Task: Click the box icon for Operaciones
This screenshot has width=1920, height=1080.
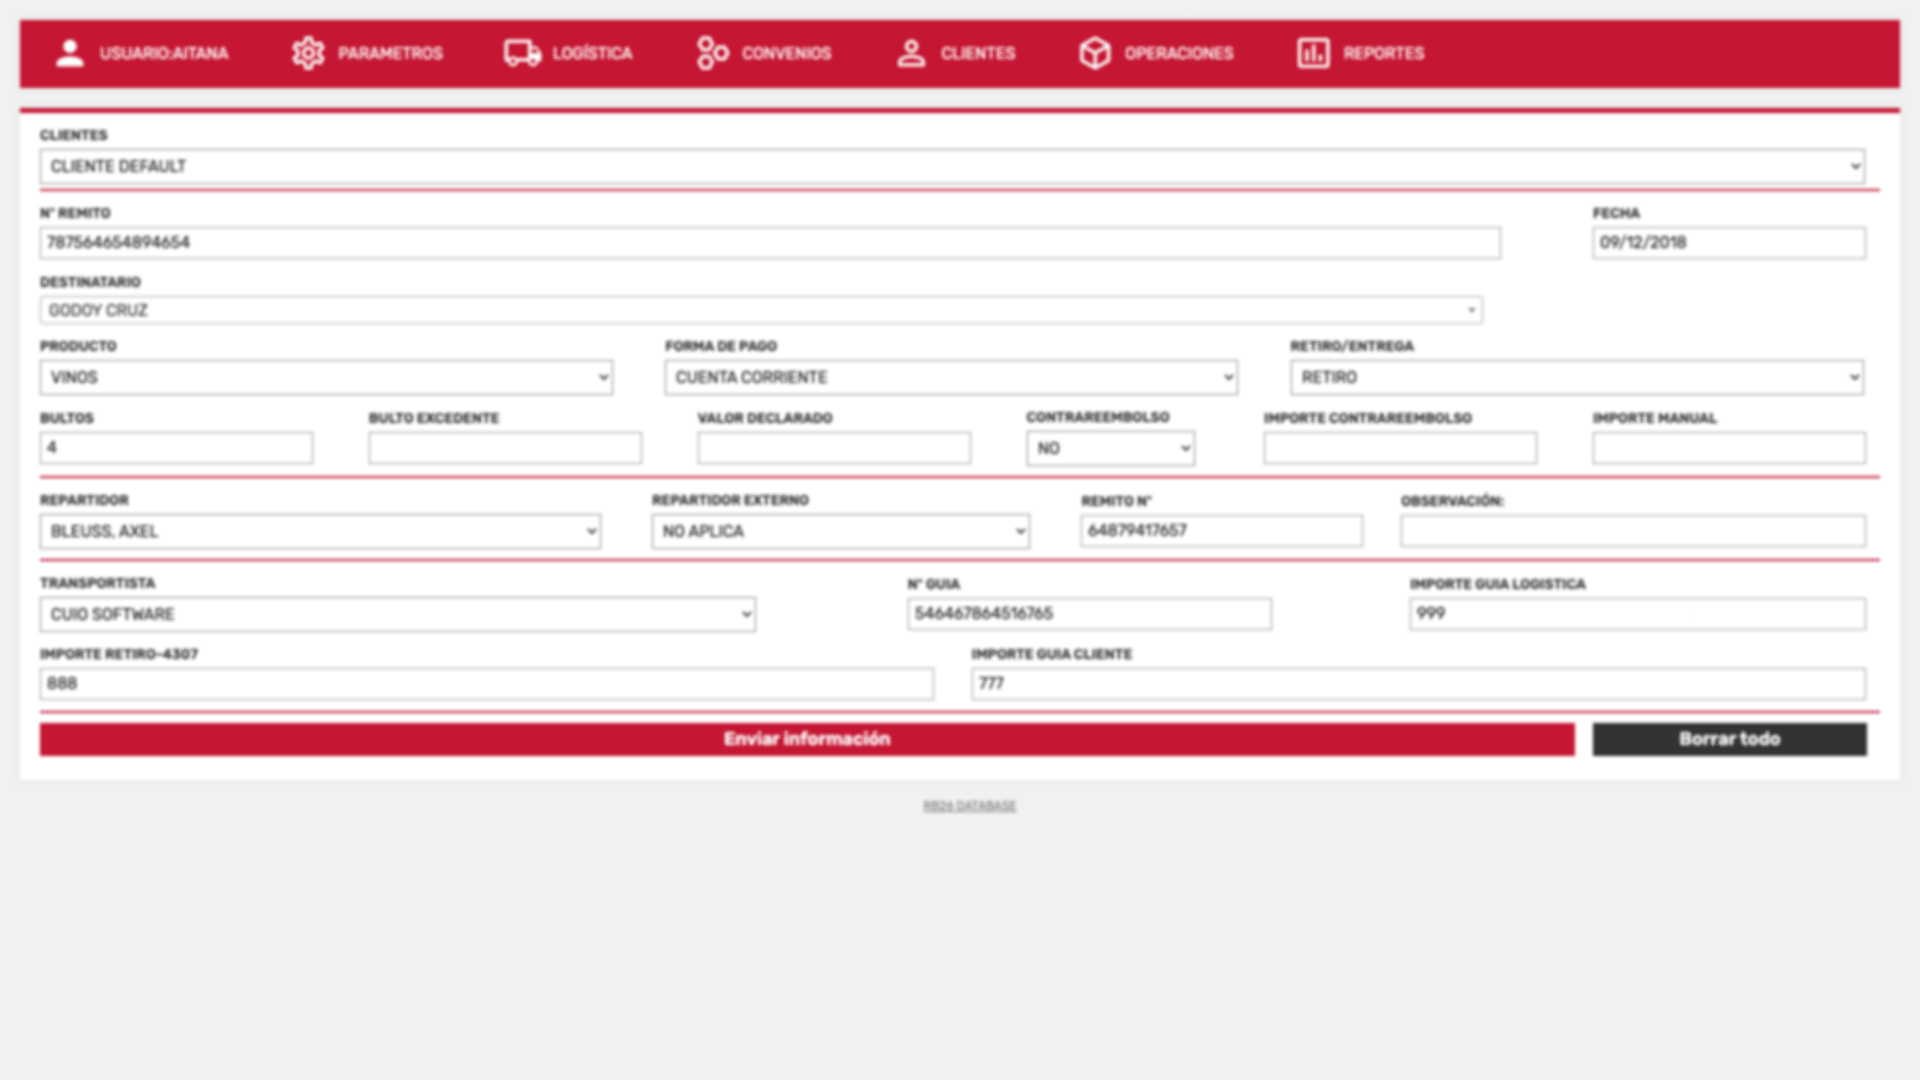Action: pyautogui.click(x=1095, y=53)
